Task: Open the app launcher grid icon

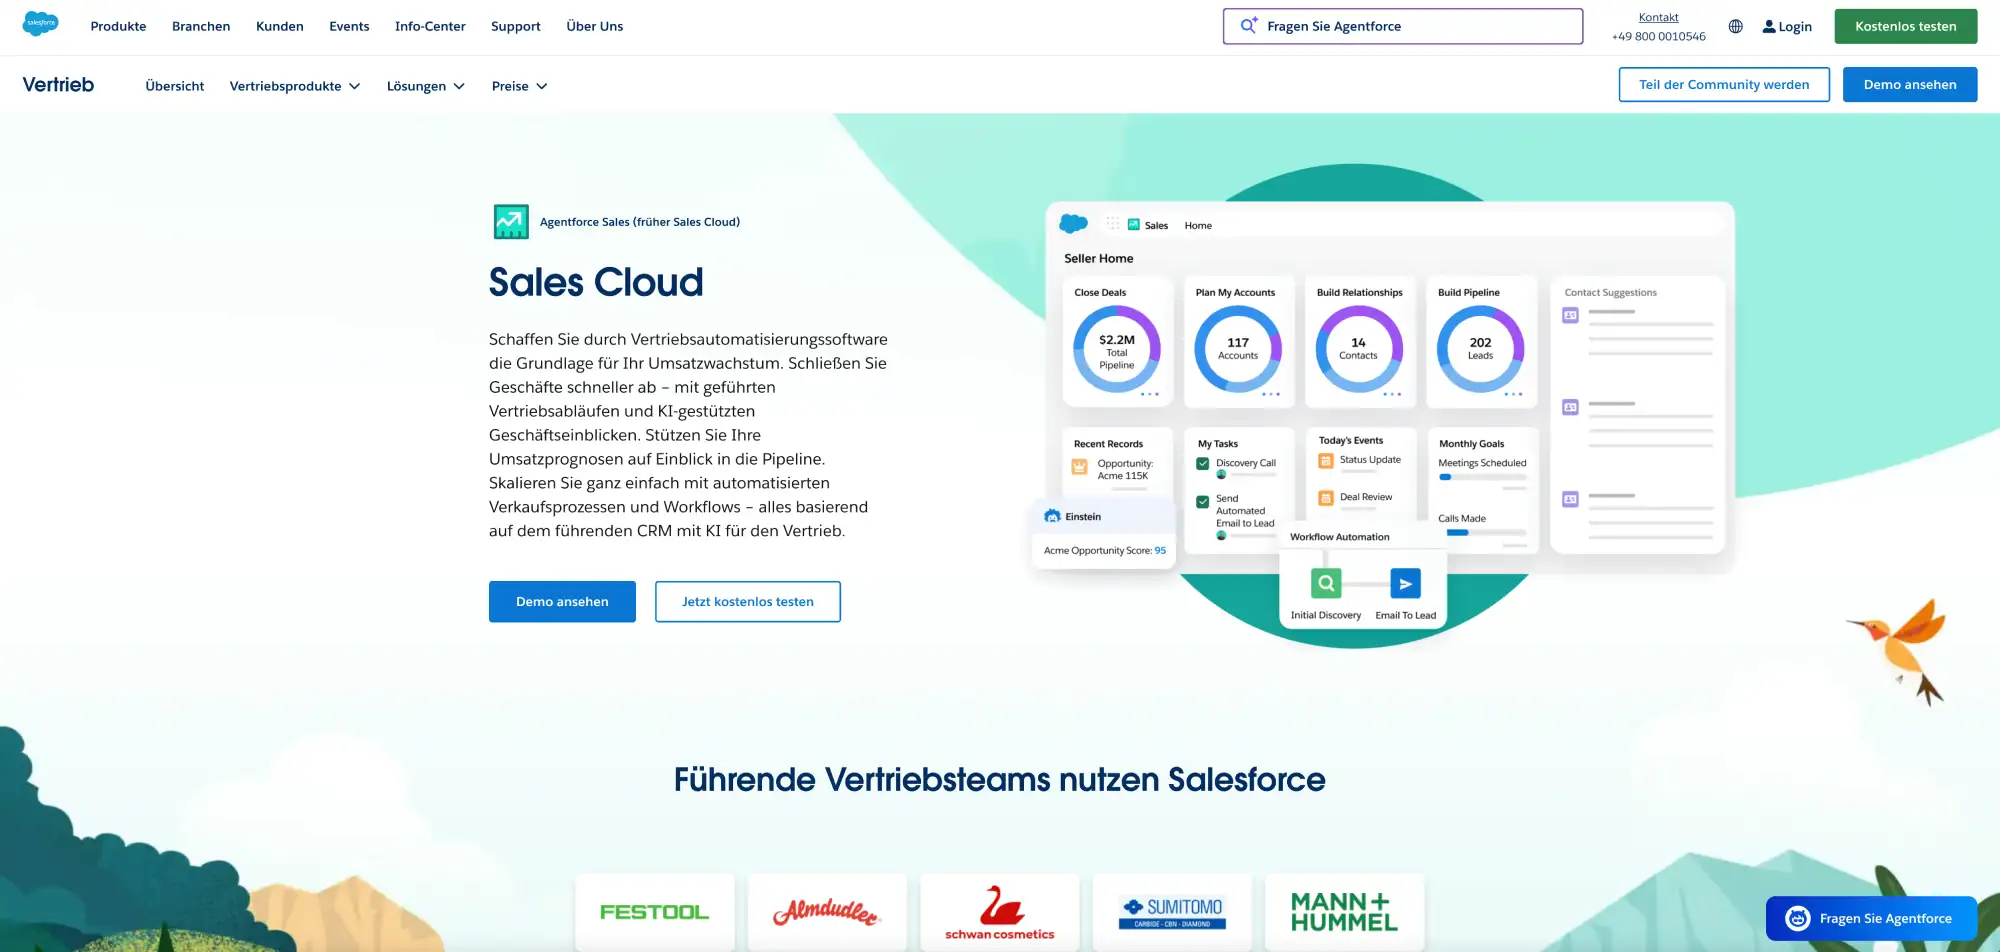Action: pyautogui.click(x=1113, y=224)
